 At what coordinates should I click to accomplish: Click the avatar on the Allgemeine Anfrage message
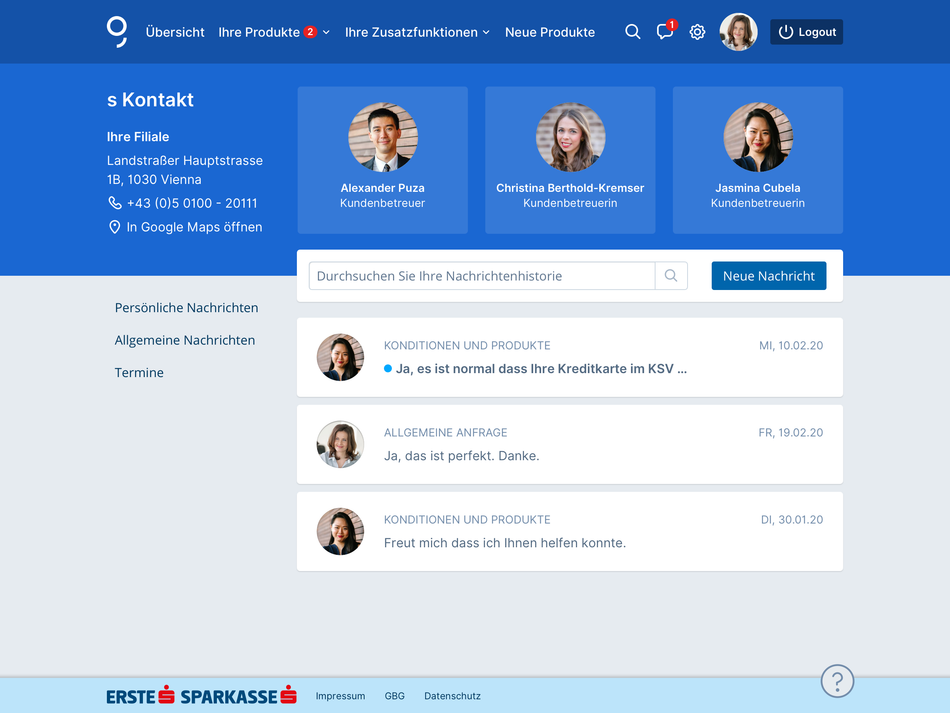click(340, 444)
